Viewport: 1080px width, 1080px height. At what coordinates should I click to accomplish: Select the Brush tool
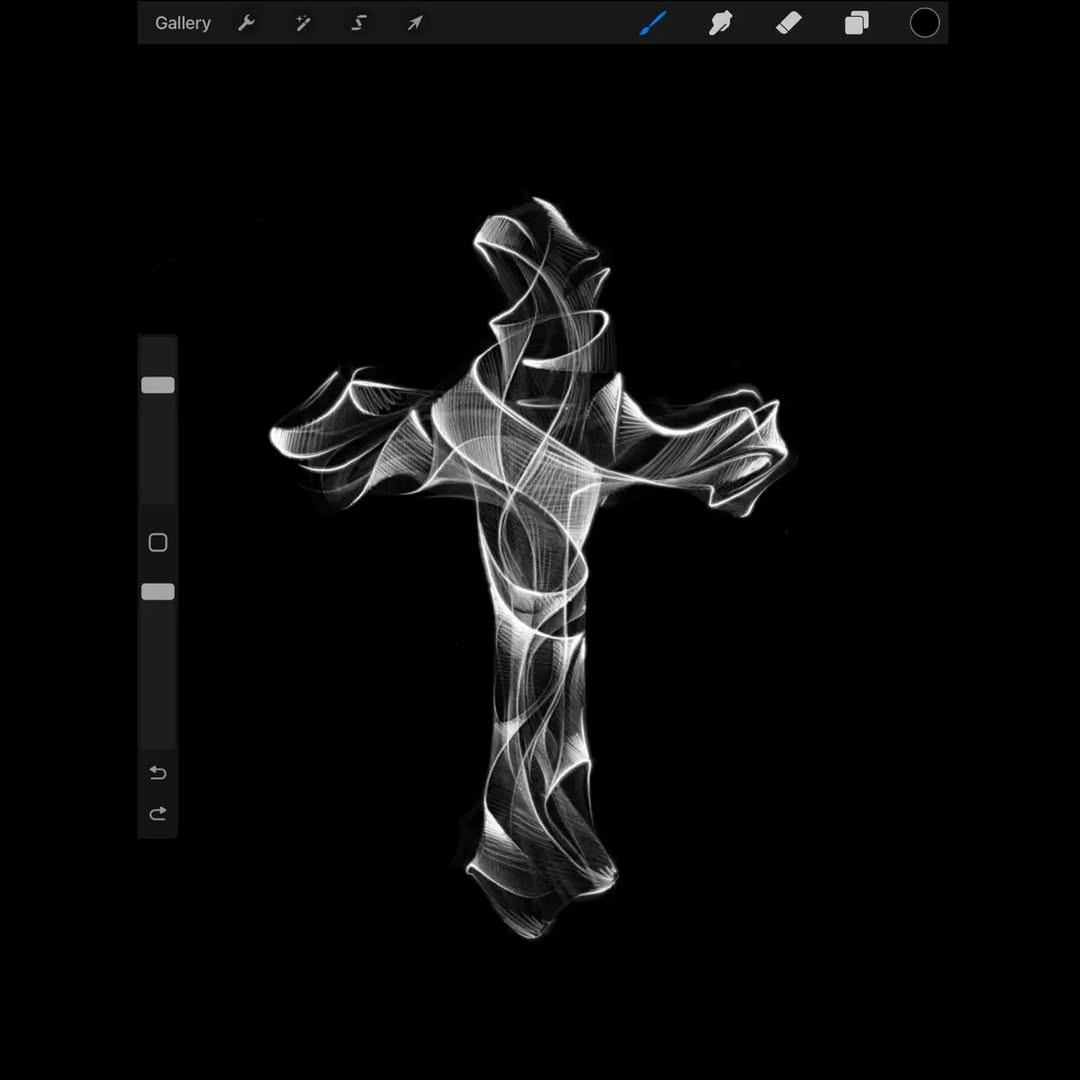pos(653,23)
